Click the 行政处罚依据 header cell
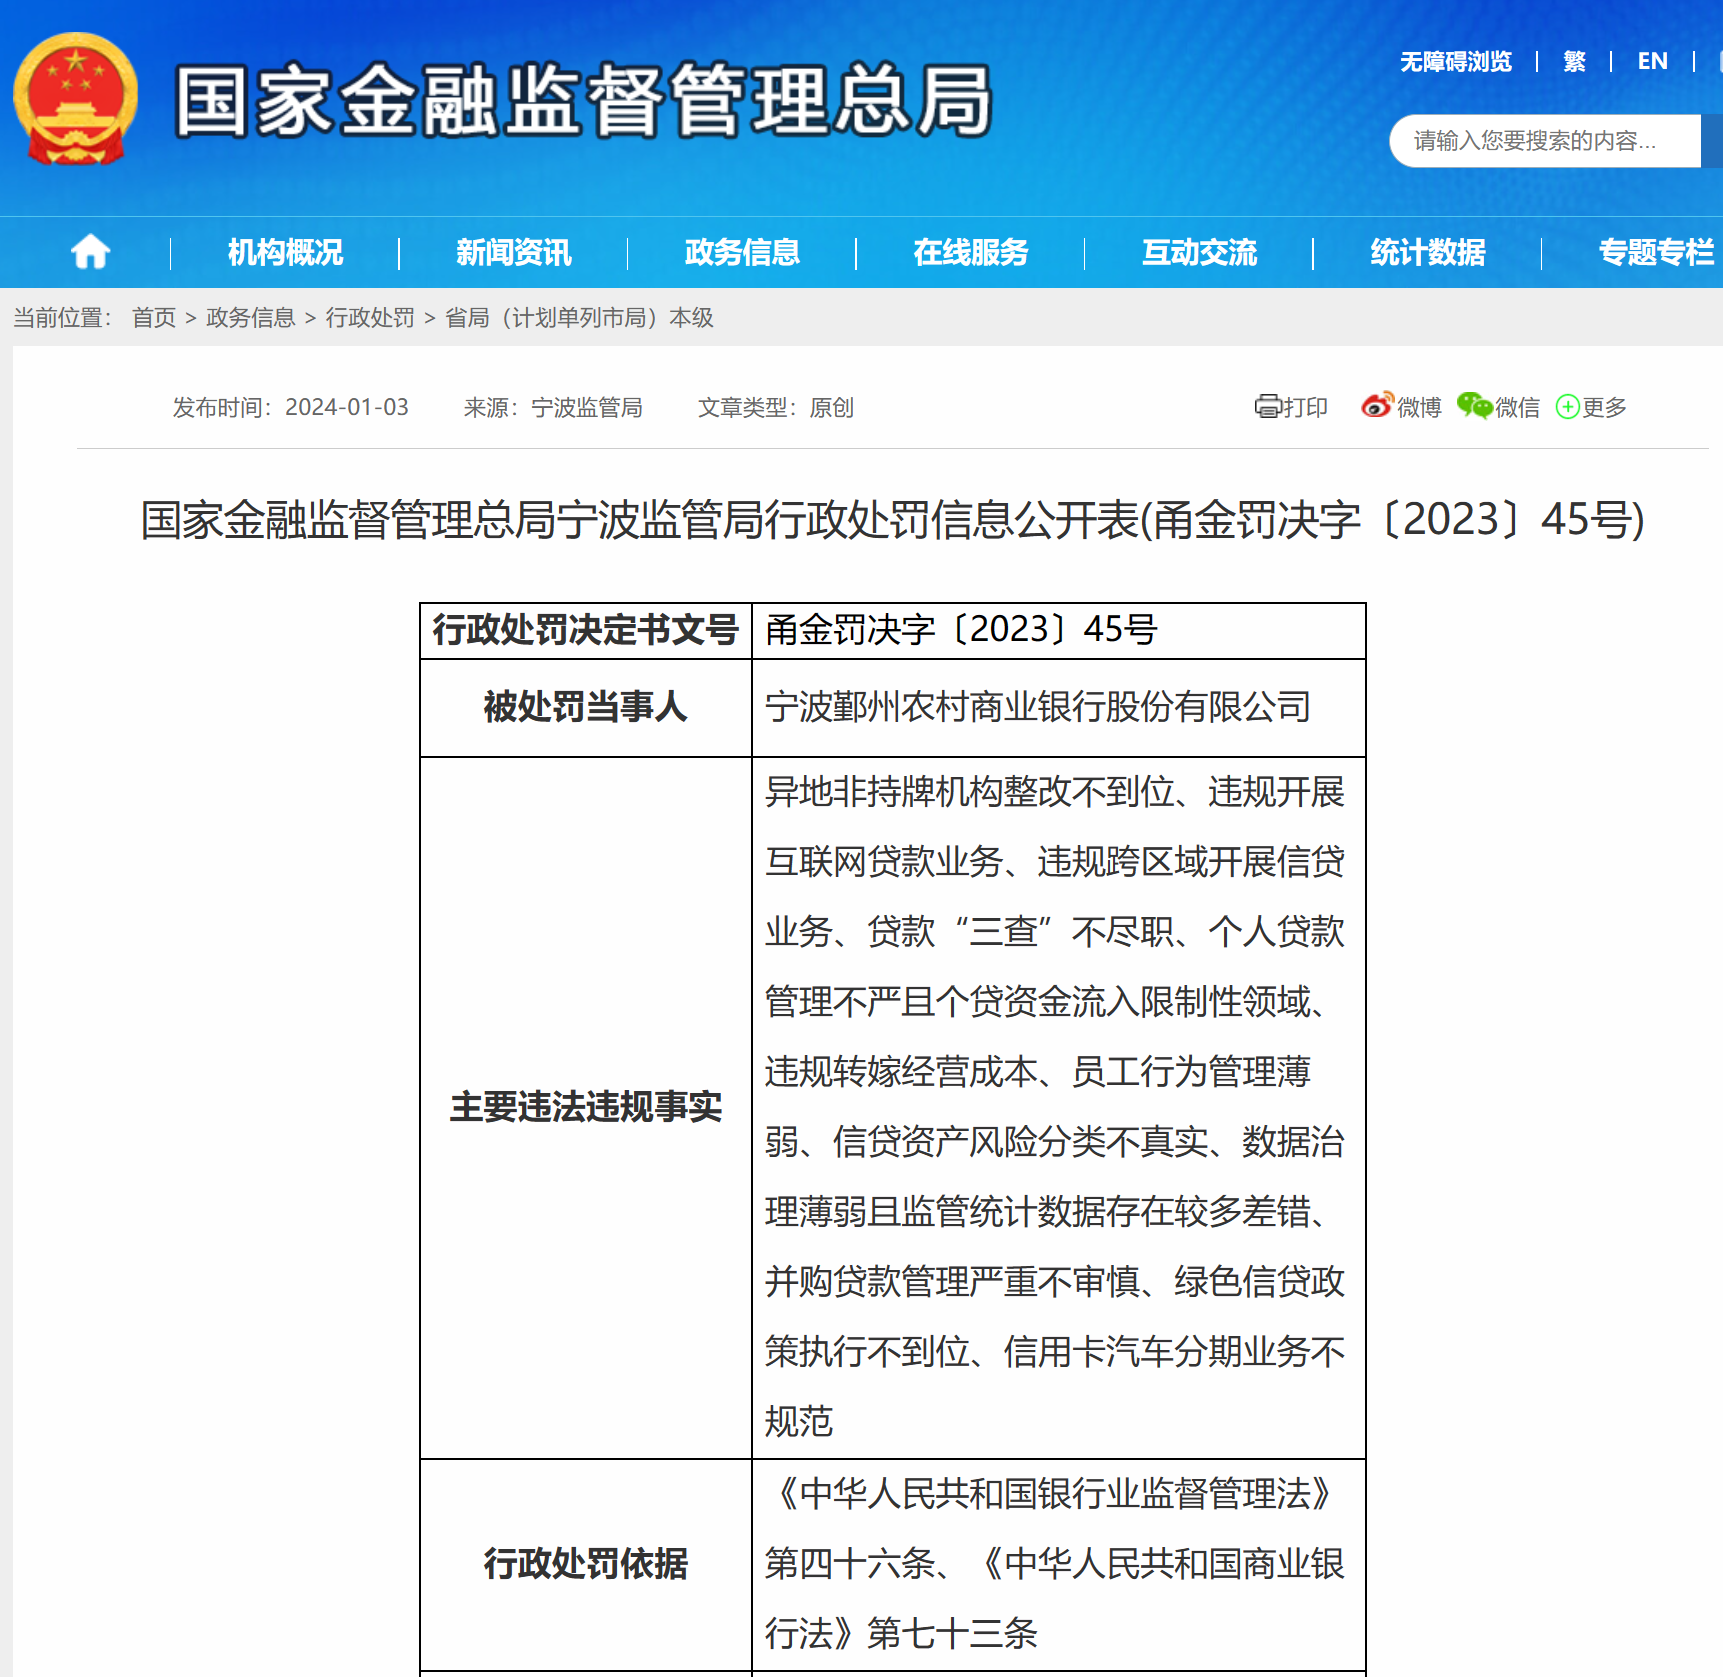 click(x=586, y=1563)
